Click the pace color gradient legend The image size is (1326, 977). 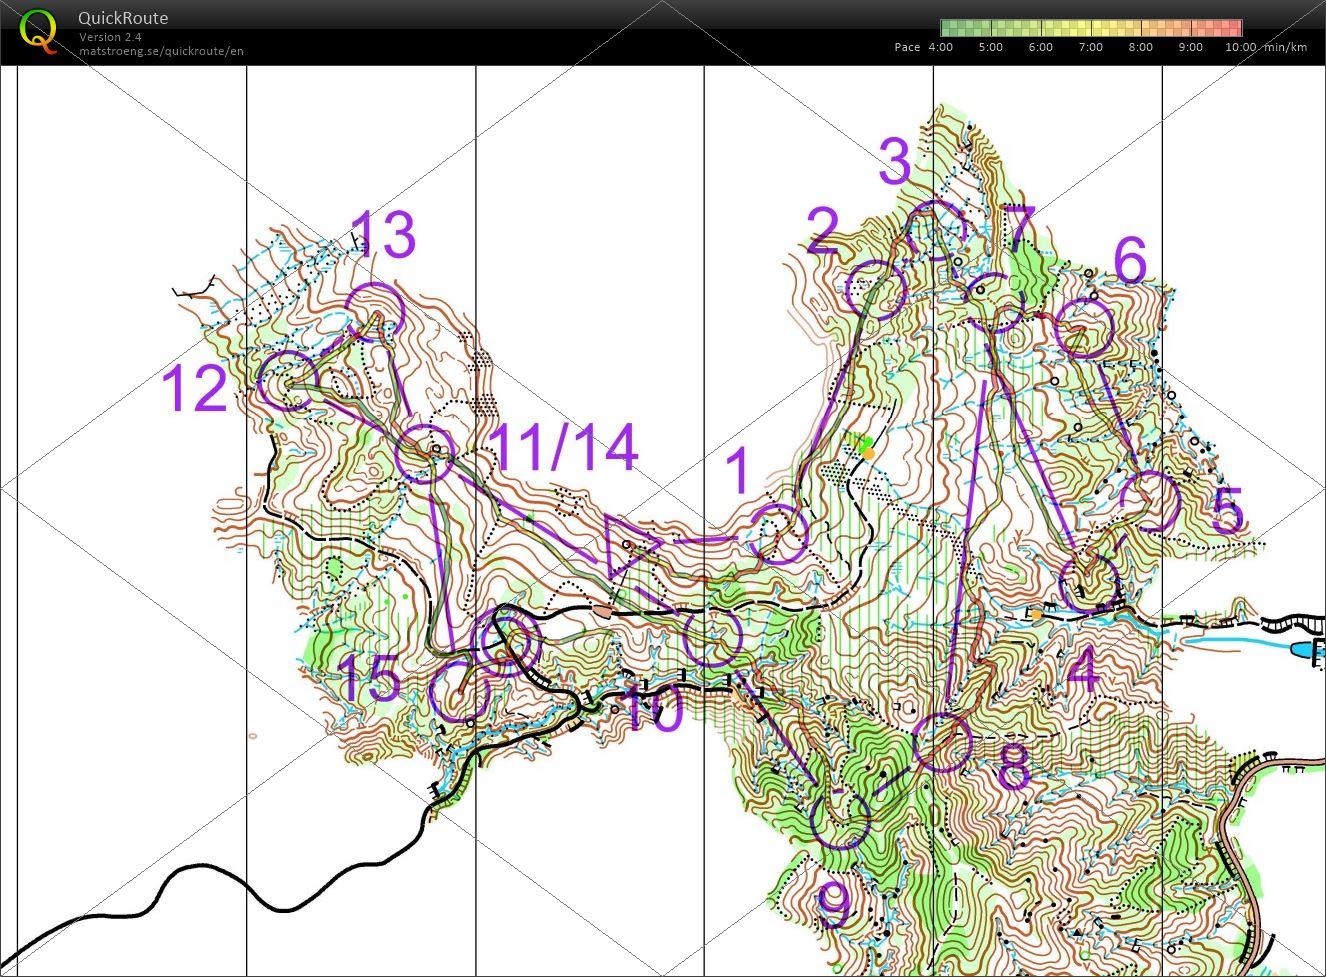[x=1091, y=28]
